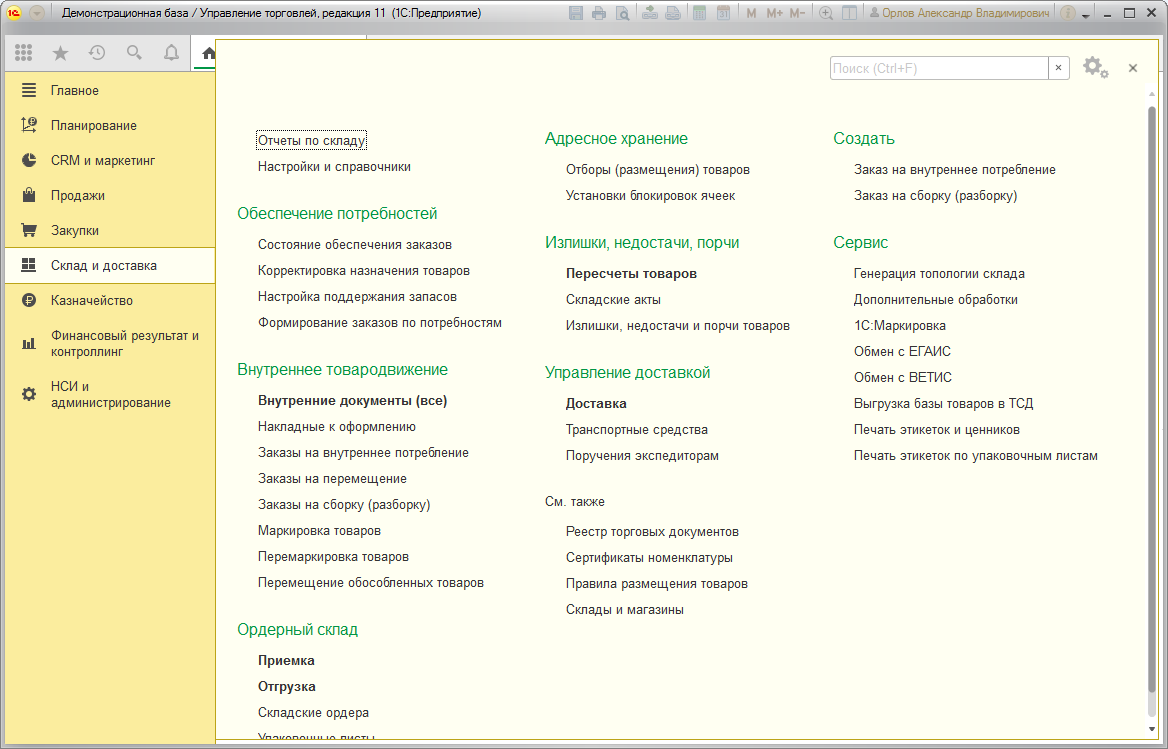
Task: Open the Calculator icon in title bar
Action: (x=699, y=13)
